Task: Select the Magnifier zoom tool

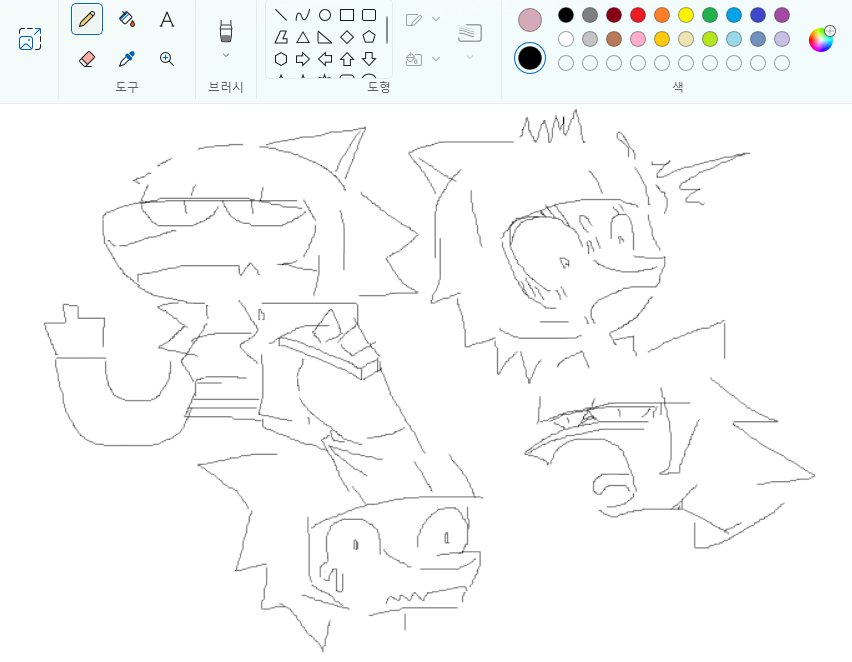Action: (167, 59)
